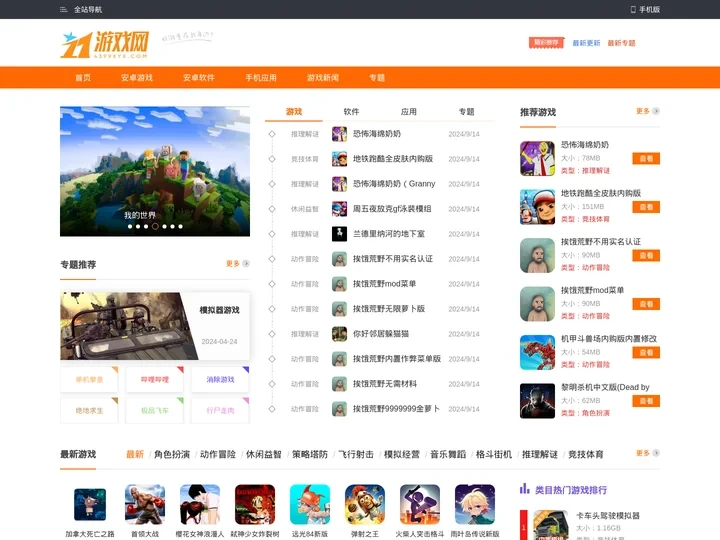The height and width of the screenshot is (540, 720).
Task: Click the 地铁跑酷全皮肤内购版 list icon
Action: click(x=339, y=159)
